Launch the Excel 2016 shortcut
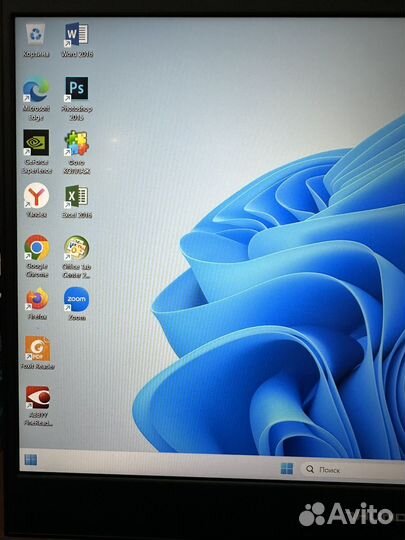Viewport: 405px width, 540px height. pyautogui.click(x=76, y=201)
